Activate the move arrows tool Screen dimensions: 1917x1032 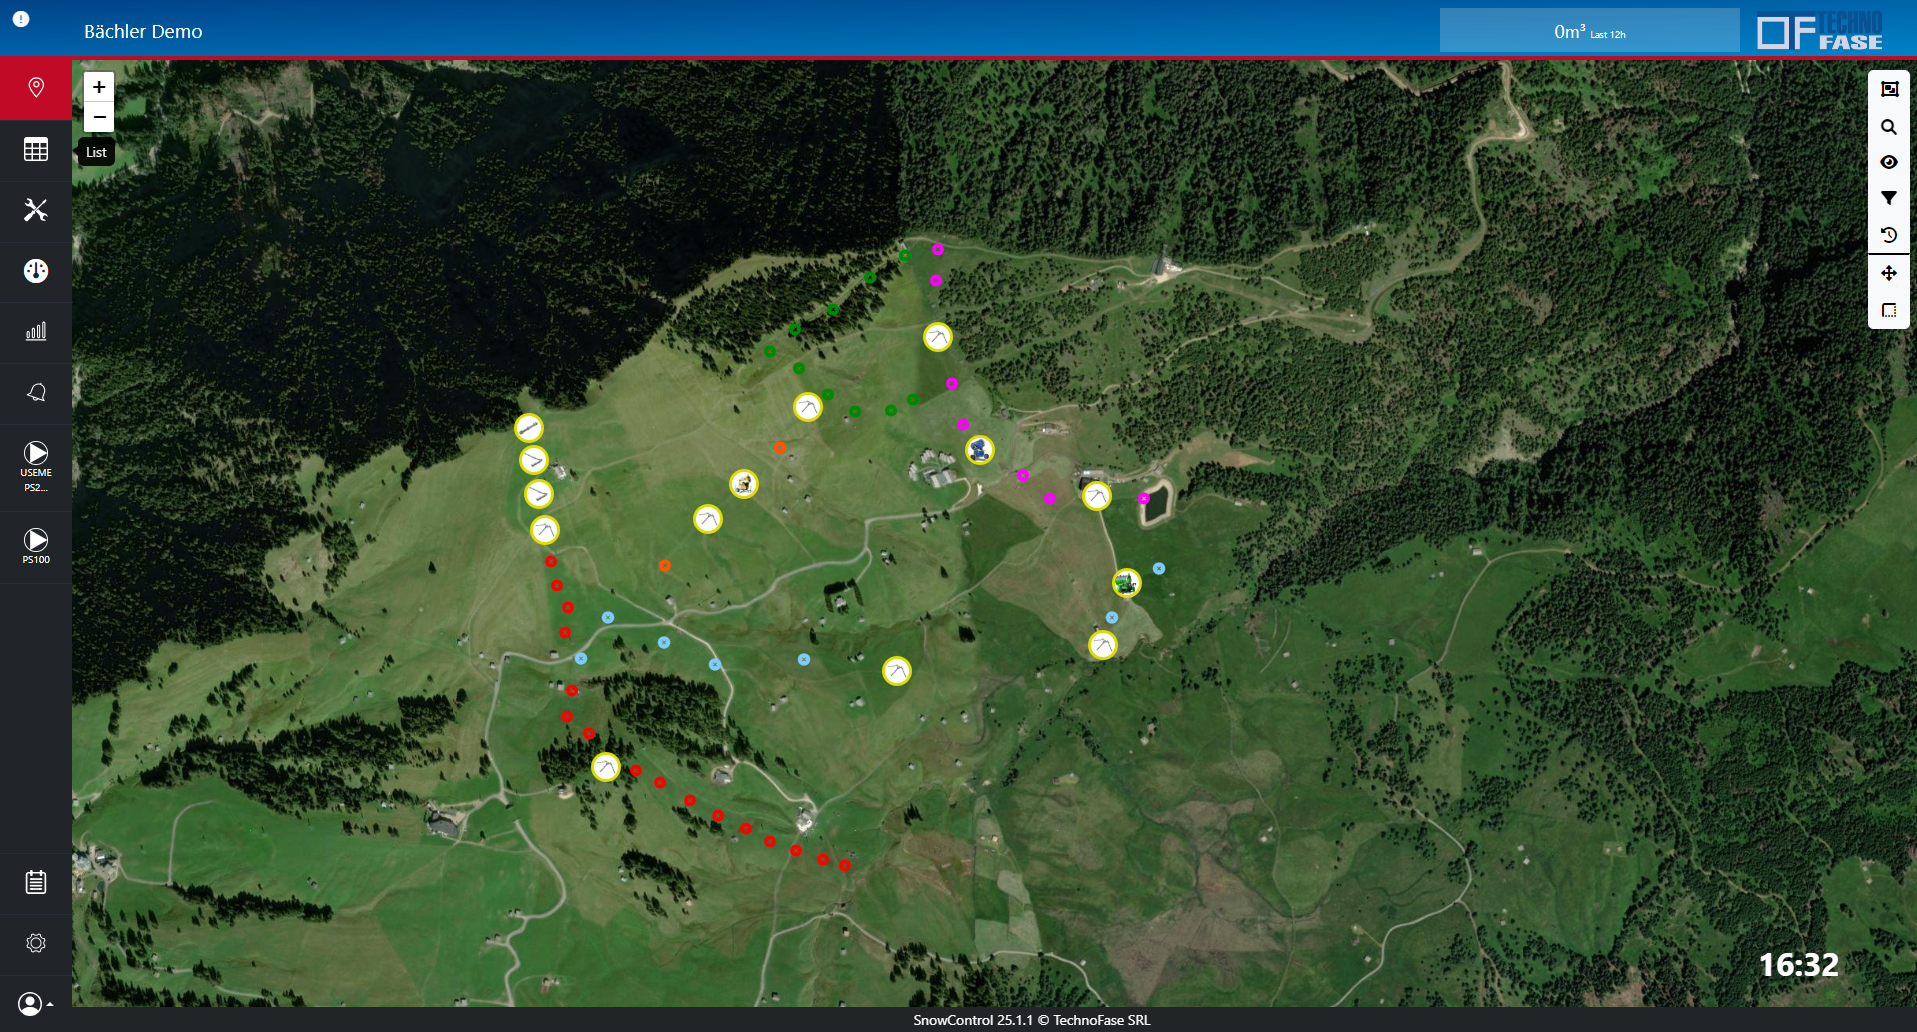(1888, 273)
